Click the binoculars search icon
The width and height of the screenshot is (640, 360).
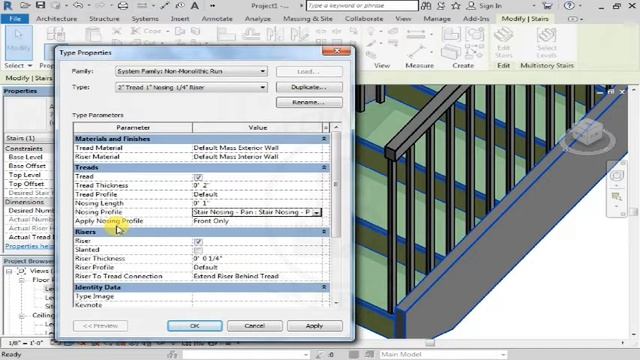(426, 6)
